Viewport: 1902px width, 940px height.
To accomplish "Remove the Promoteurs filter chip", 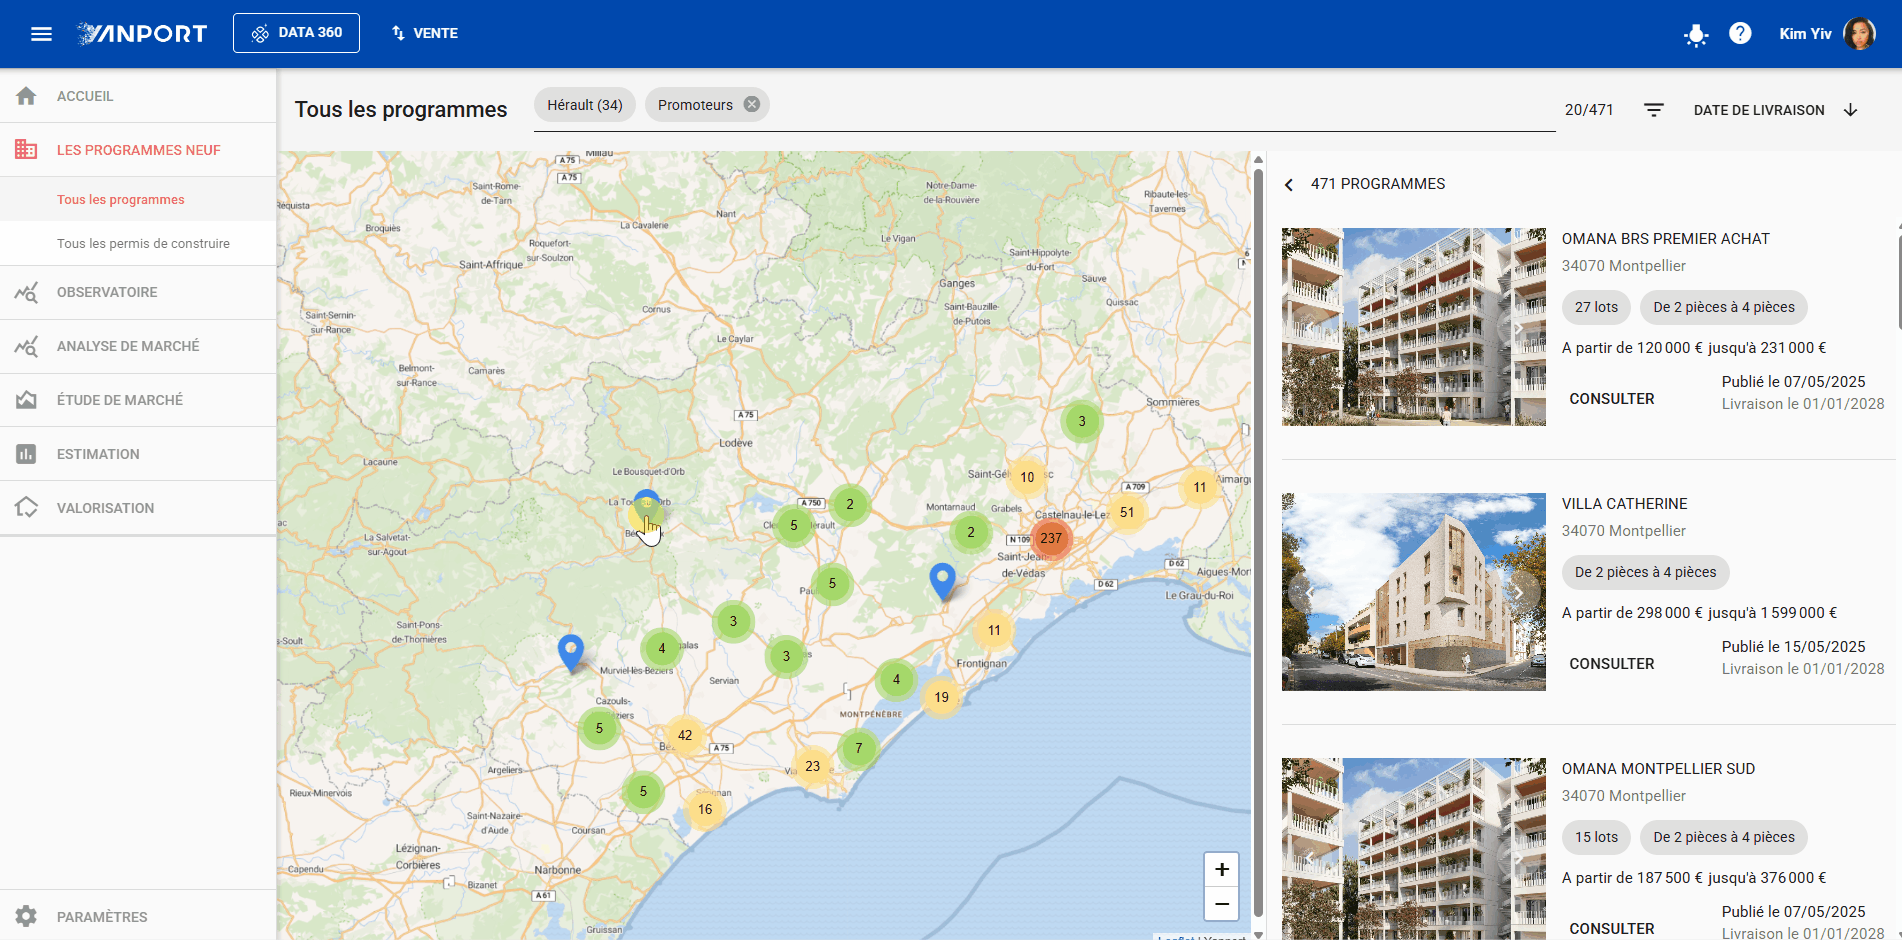I will (752, 104).
